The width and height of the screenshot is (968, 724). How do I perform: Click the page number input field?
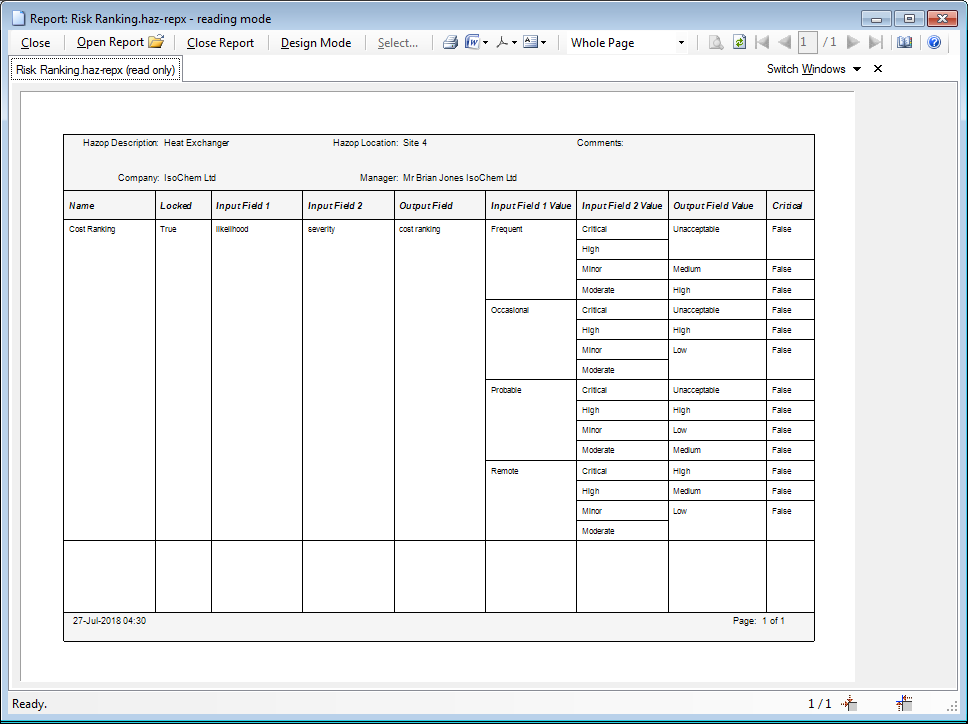[807, 42]
